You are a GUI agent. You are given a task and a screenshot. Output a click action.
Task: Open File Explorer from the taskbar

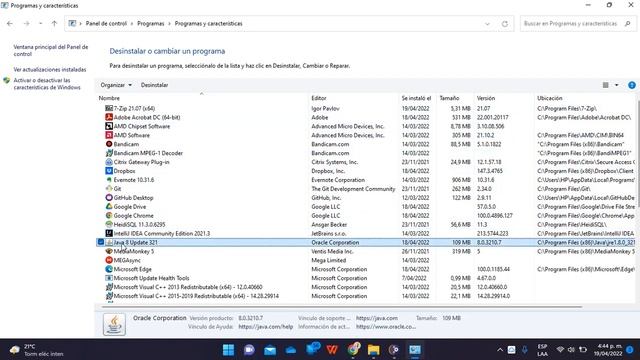(x=373, y=350)
